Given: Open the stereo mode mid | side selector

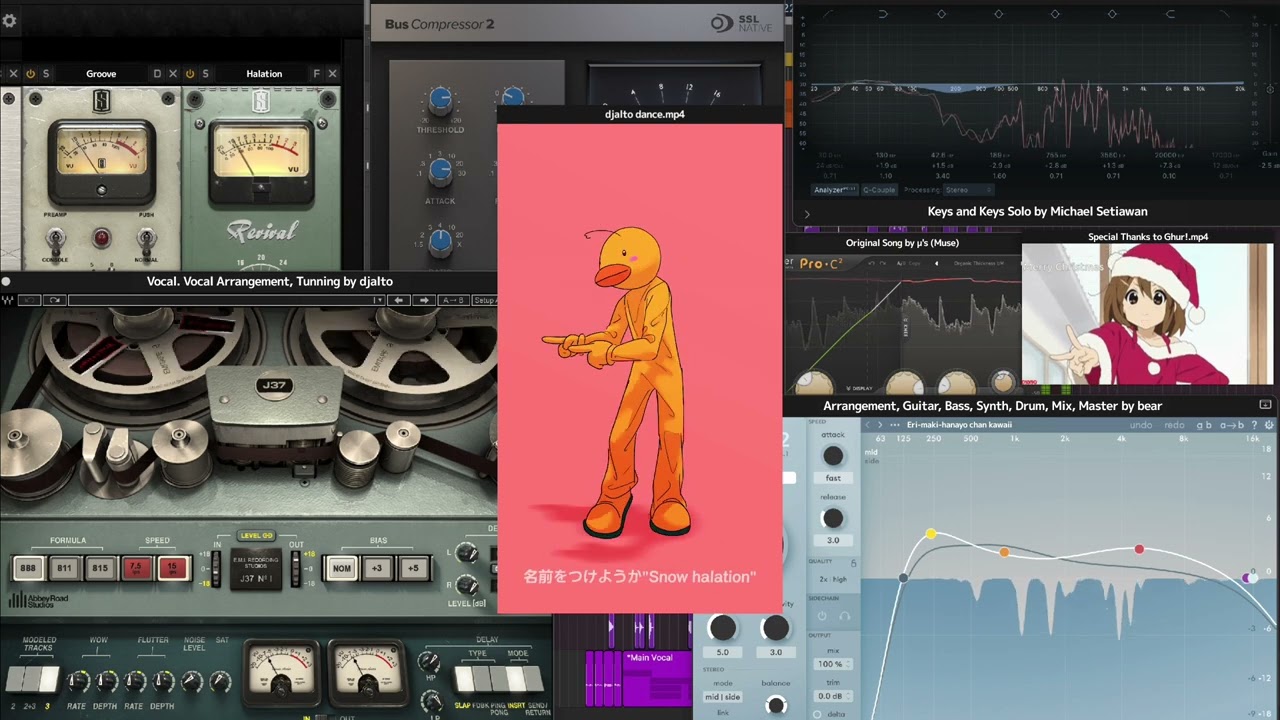Looking at the screenshot, I should click(x=723, y=697).
